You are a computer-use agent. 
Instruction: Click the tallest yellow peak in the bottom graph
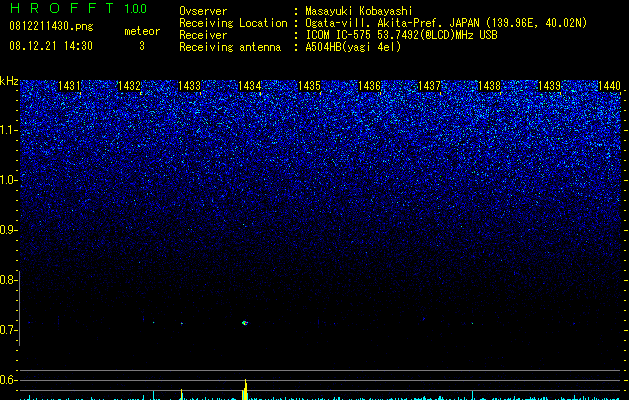[x=246, y=389]
